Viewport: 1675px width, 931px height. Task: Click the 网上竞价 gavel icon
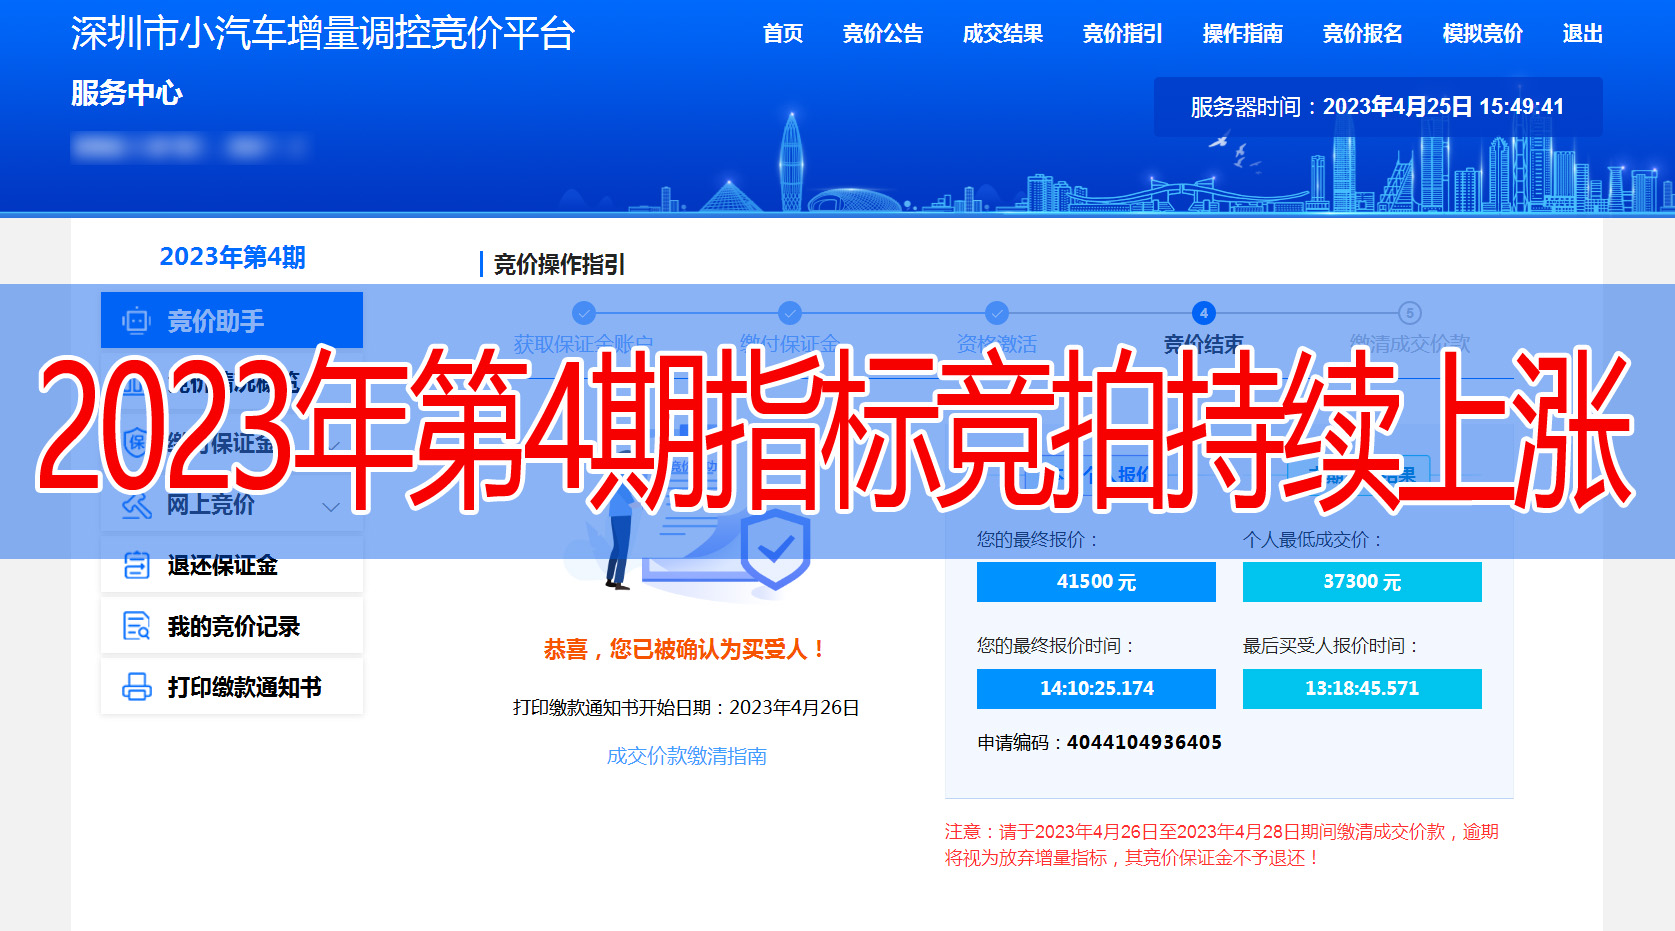point(136,505)
